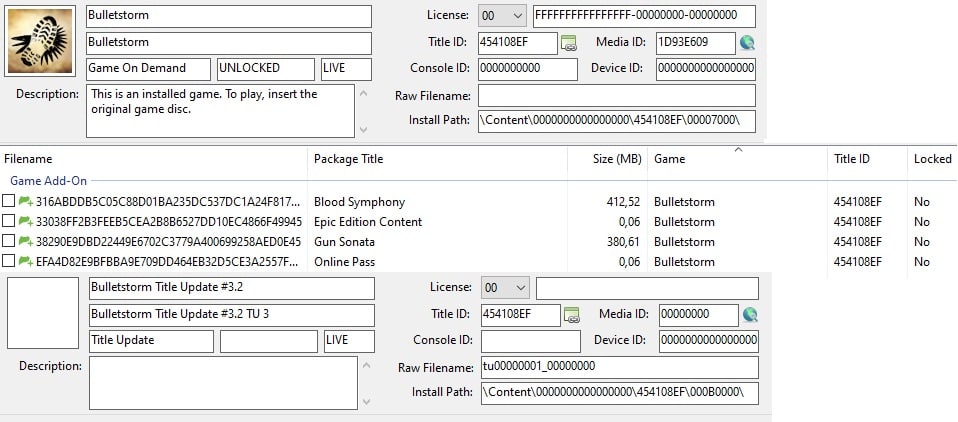This screenshot has height=422, width=958.
Task: Click filename 316ABDDB5C05C88D01BA235DC537DC1A24F817...
Action: pos(168,202)
